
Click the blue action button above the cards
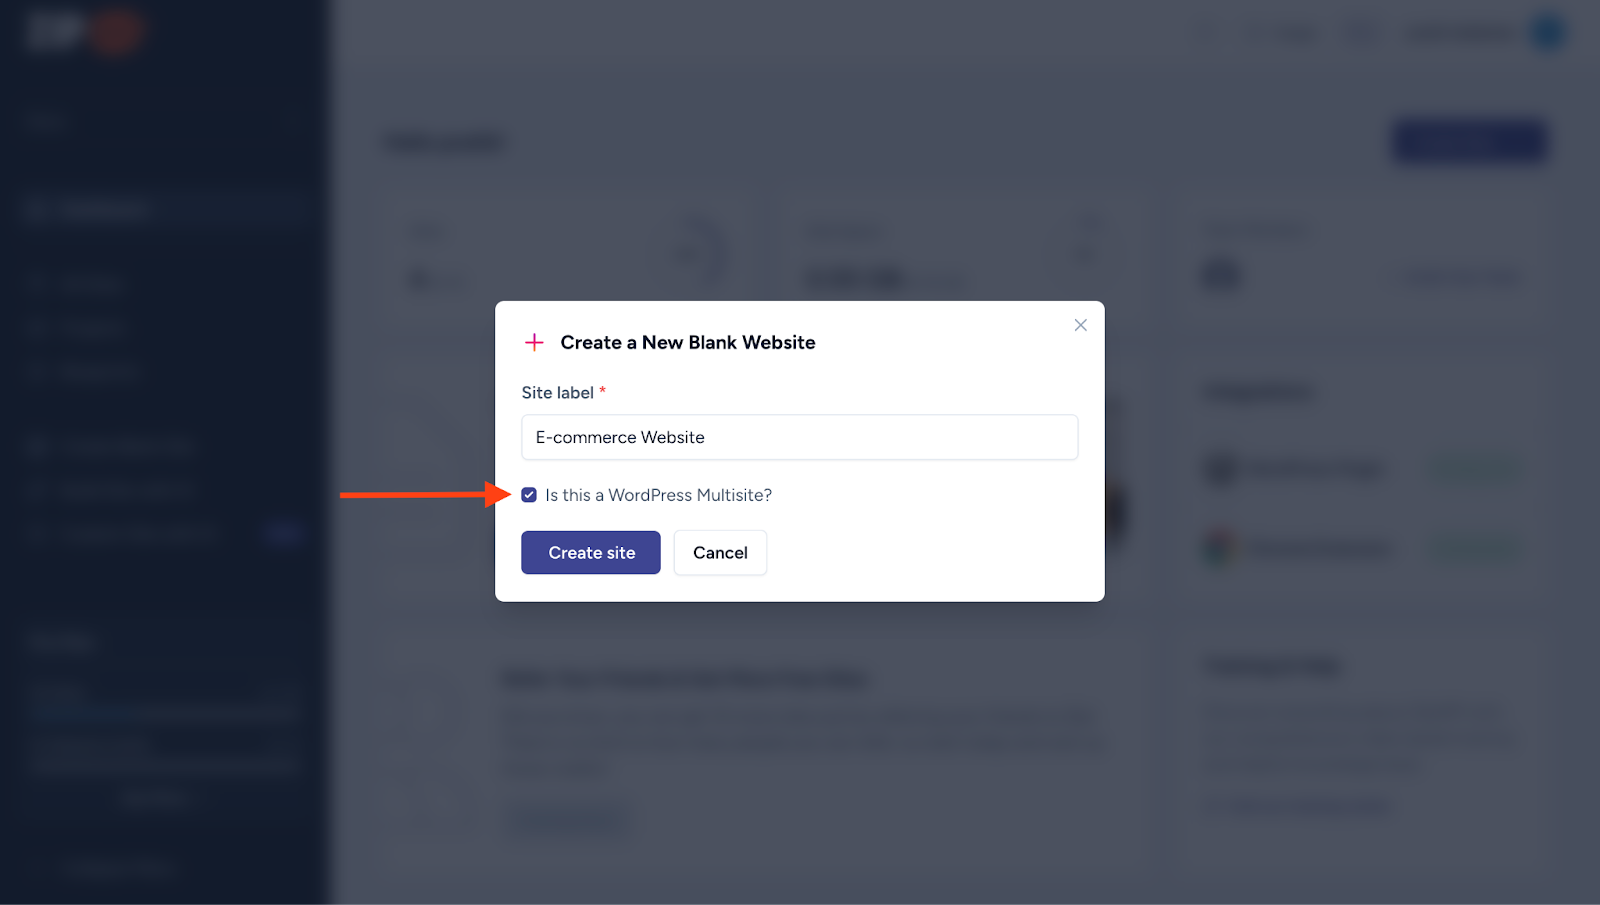(x=1467, y=141)
